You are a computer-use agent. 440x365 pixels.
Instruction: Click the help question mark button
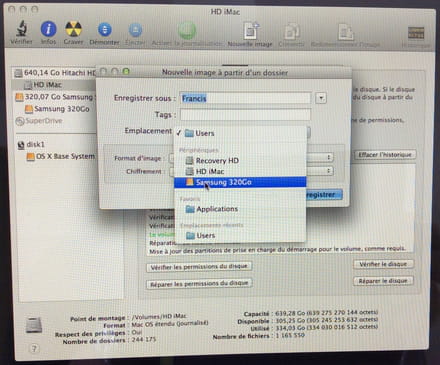(x=34, y=349)
